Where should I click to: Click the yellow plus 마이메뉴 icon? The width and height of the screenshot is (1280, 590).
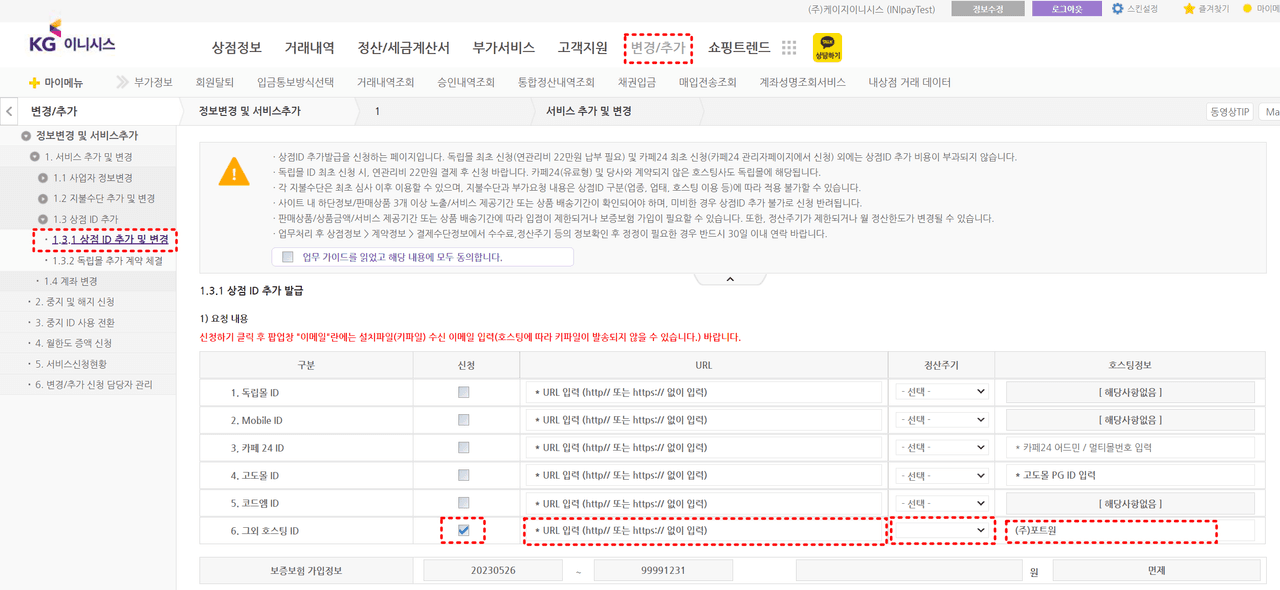pyautogui.click(x=34, y=83)
